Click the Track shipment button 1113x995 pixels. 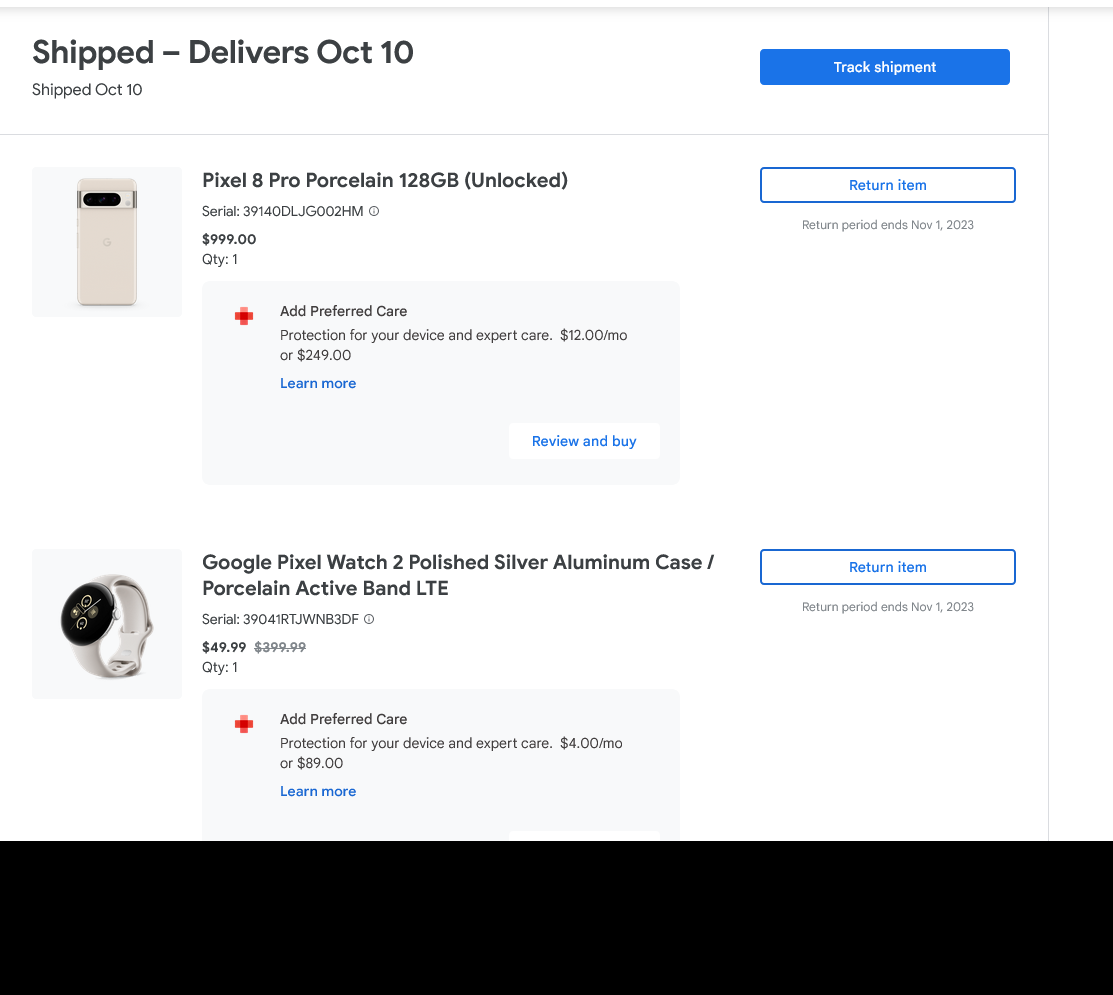[884, 67]
